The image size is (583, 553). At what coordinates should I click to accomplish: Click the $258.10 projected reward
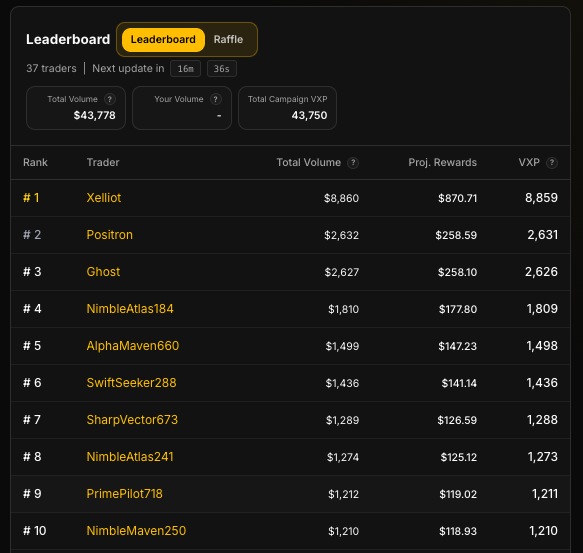pyautogui.click(x=457, y=272)
